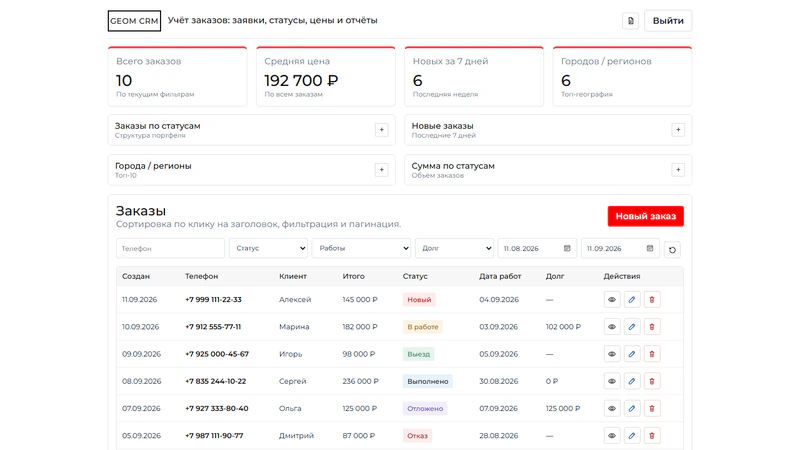Sort table by Телефон column header
Screen dimensions: 800x450
tap(202, 276)
